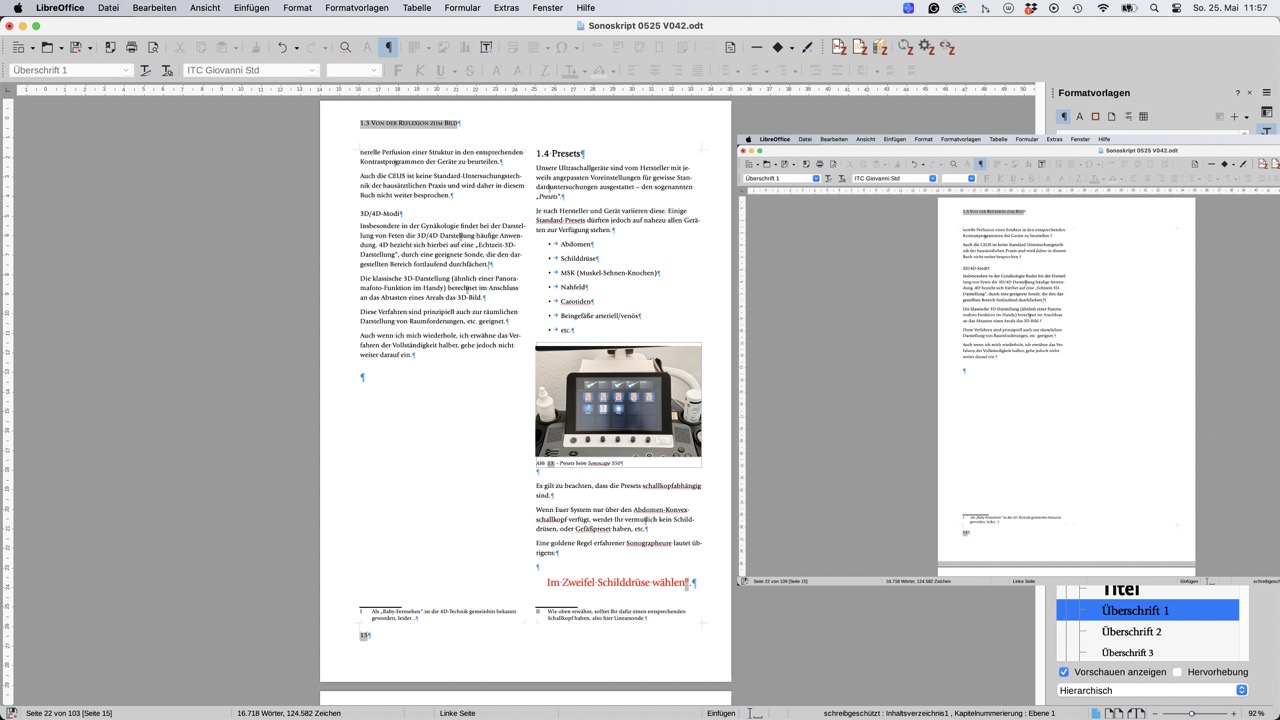1280x720 pixels.
Task: Click the first Zotero add citation icon
Action: (839, 47)
